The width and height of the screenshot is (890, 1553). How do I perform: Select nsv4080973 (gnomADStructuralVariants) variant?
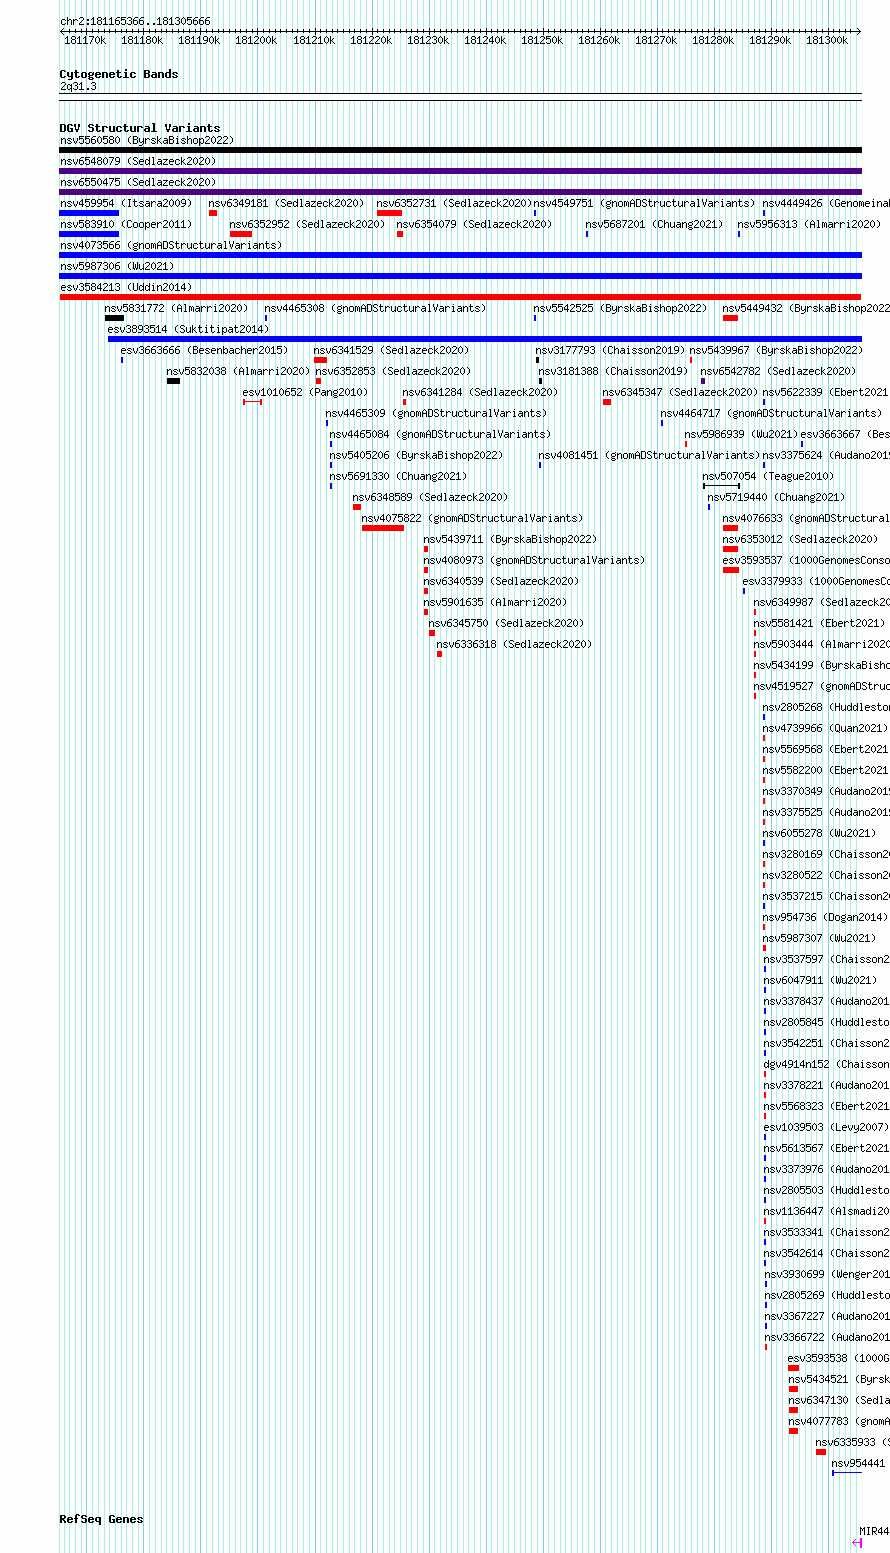coord(535,561)
